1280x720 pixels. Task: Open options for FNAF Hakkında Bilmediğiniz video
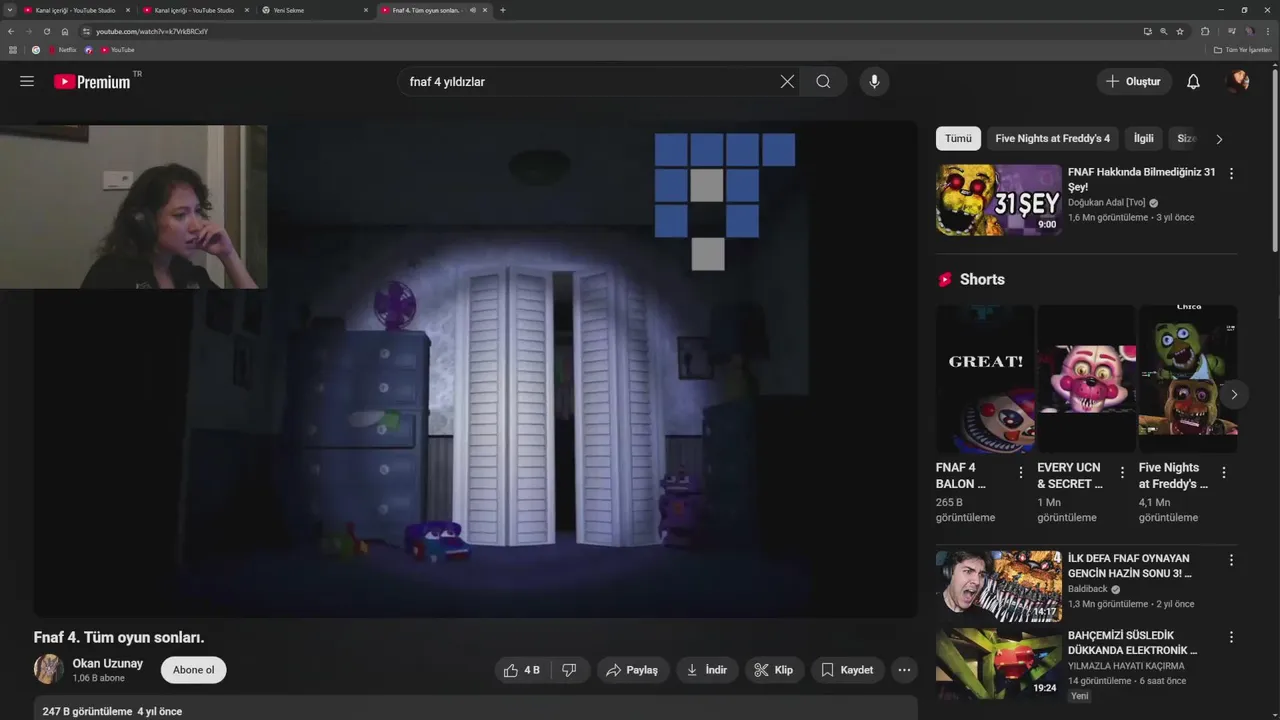[x=1231, y=174]
